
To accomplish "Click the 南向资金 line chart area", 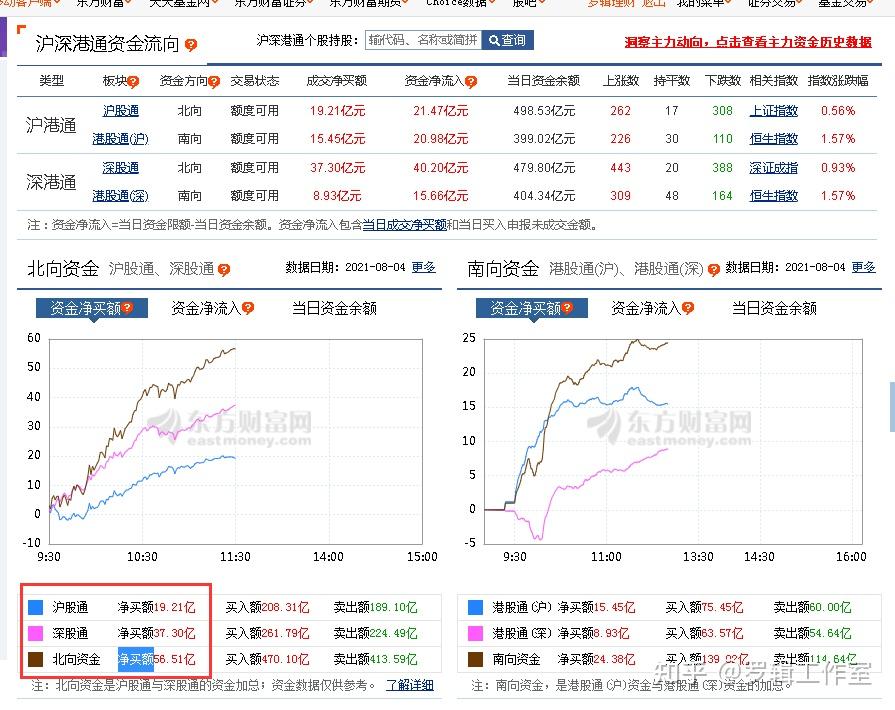I will pyautogui.click(x=673, y=441).
